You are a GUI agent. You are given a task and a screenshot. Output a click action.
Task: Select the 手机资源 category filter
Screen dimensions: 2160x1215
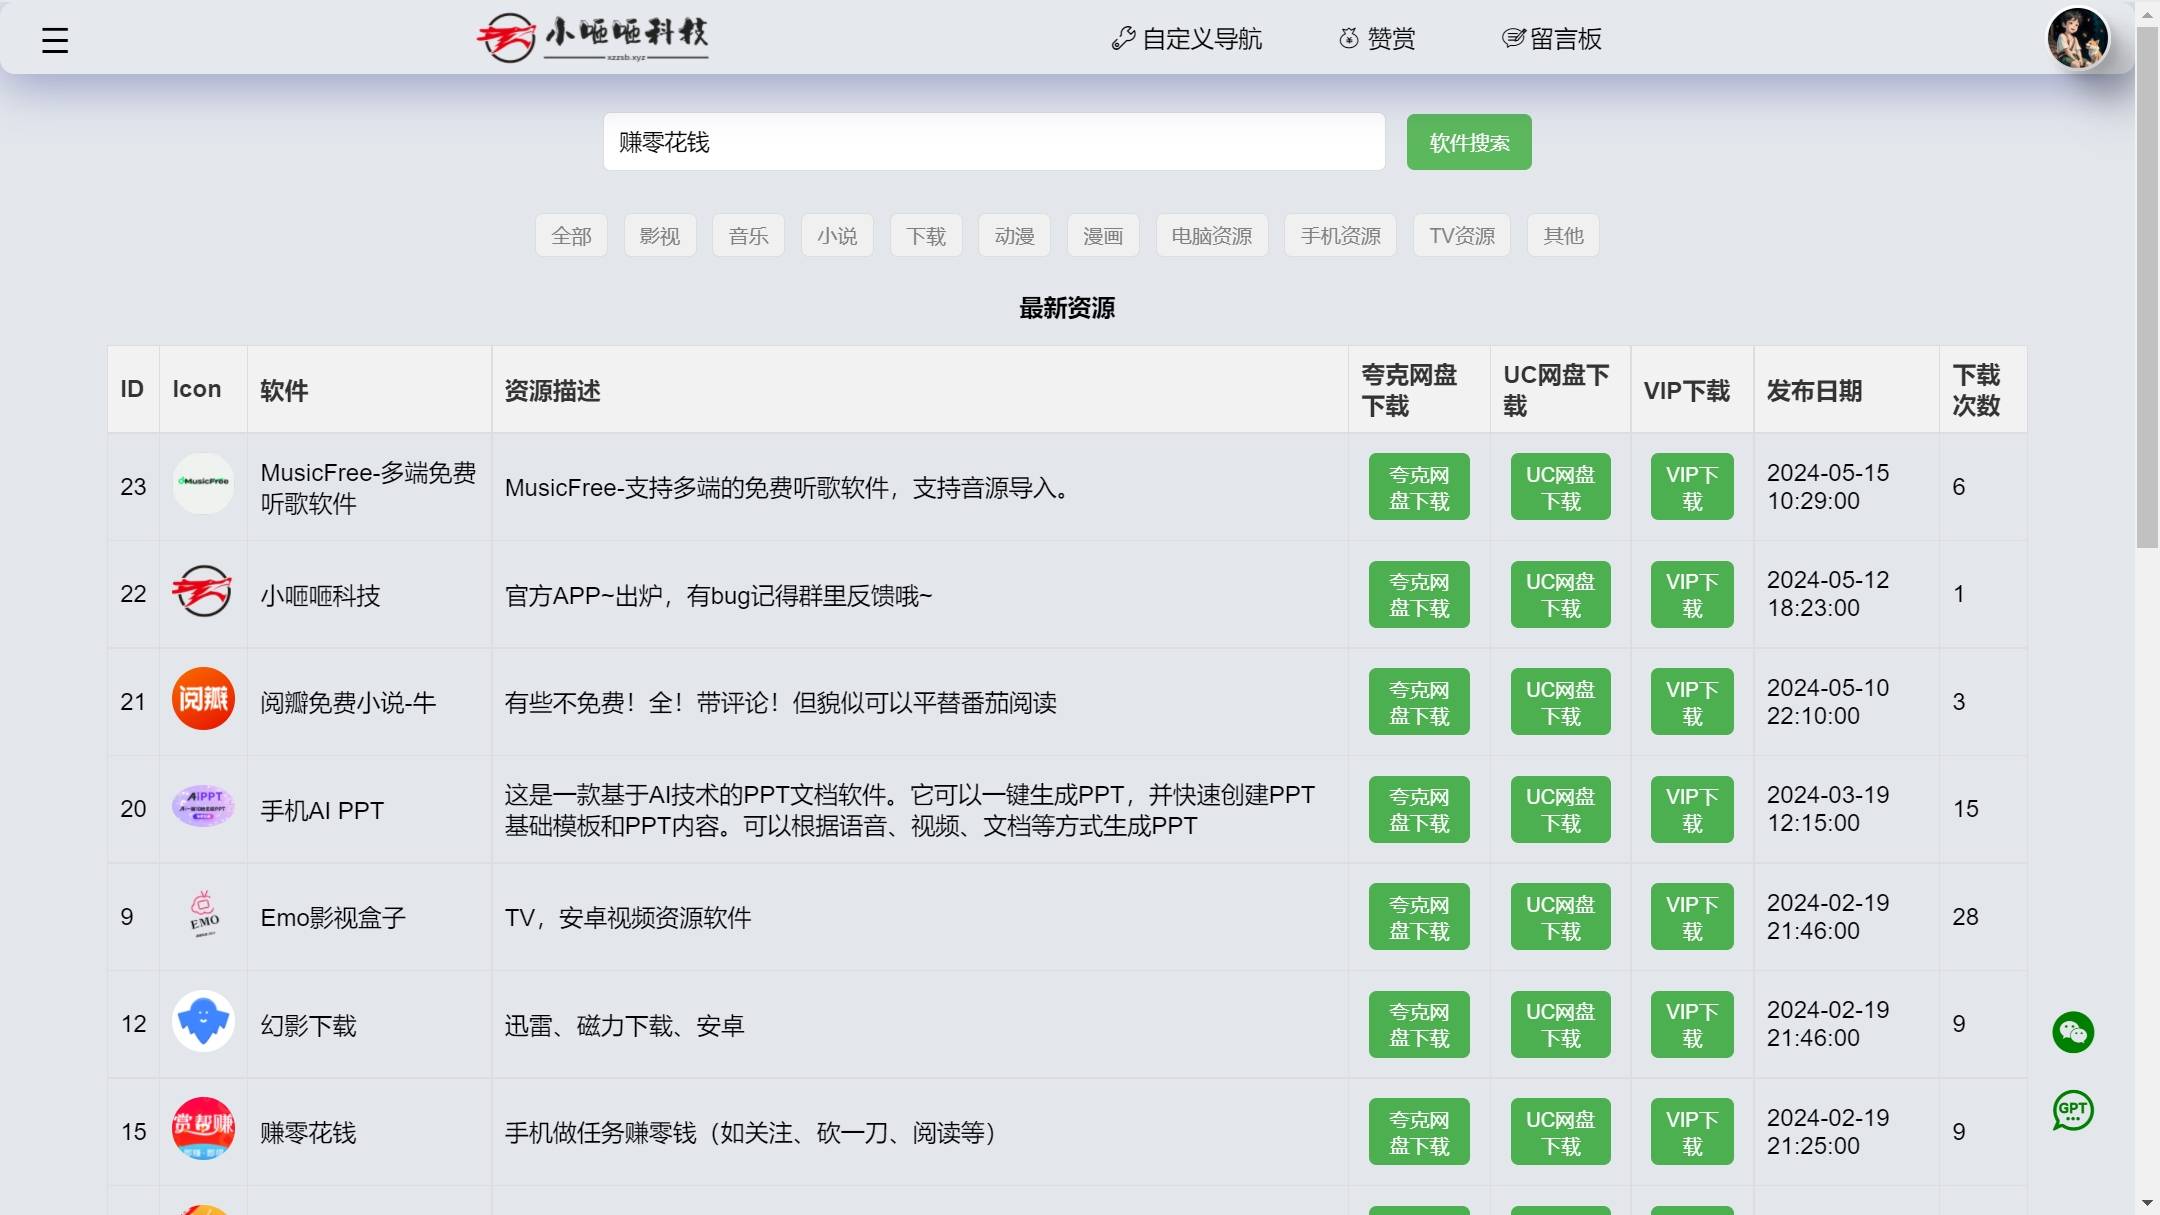point(1341,236)
